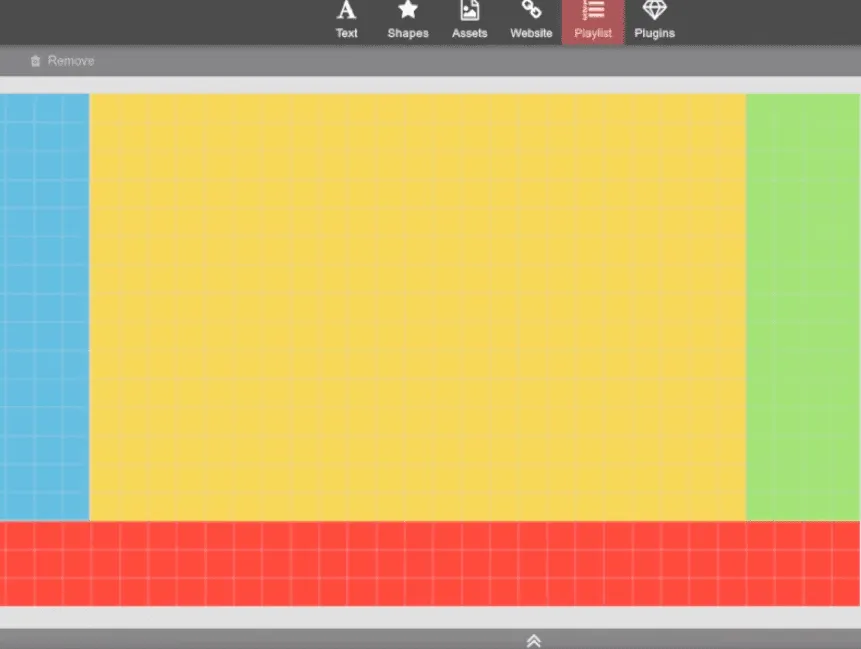
Task: Toggle the Playlist tool
Action: (x=593, y=21)
